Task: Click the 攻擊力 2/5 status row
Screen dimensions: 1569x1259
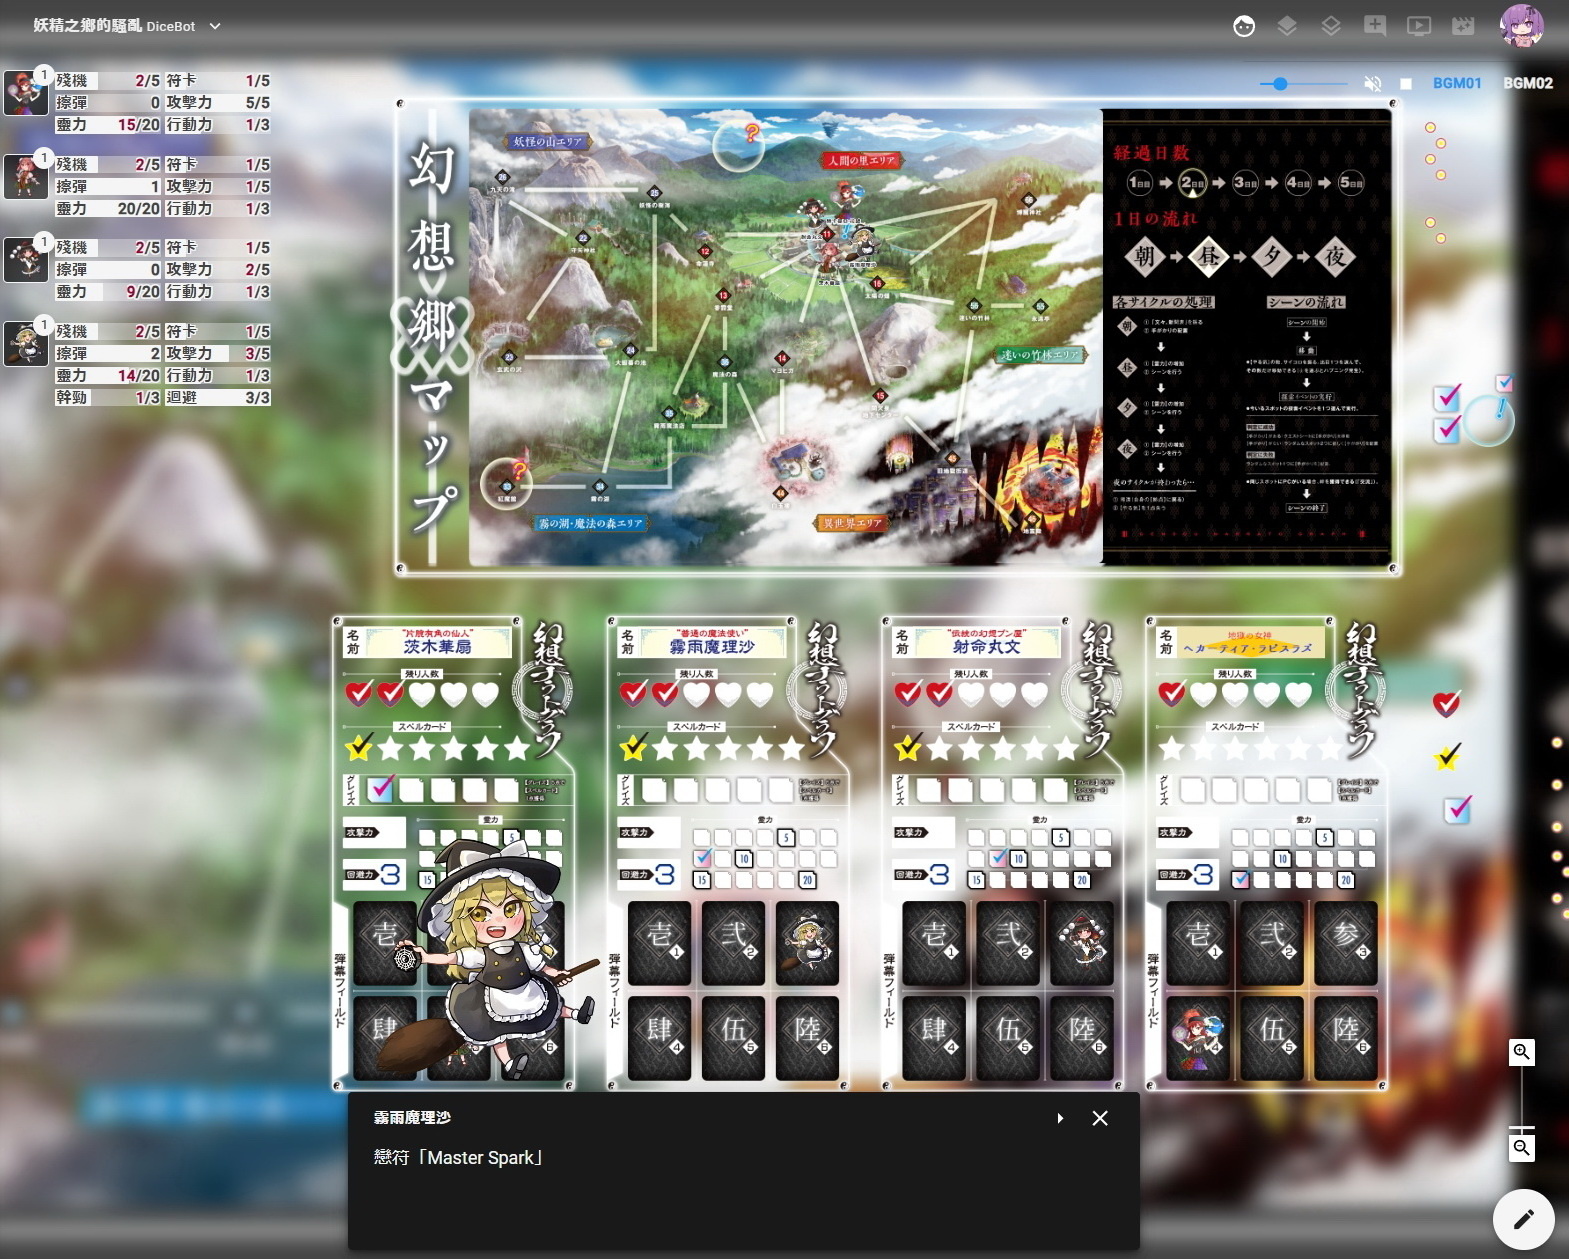Action: coord(218,270)
